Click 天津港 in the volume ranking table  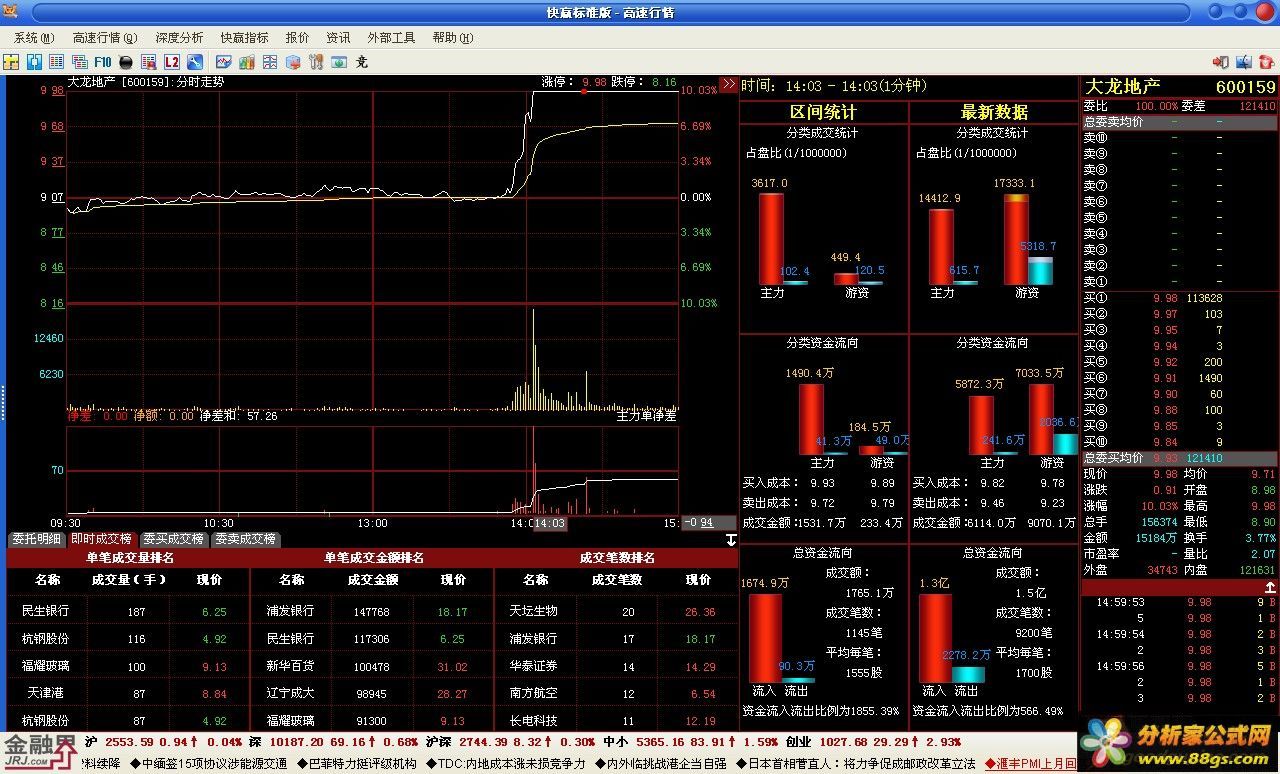(45, 693)
